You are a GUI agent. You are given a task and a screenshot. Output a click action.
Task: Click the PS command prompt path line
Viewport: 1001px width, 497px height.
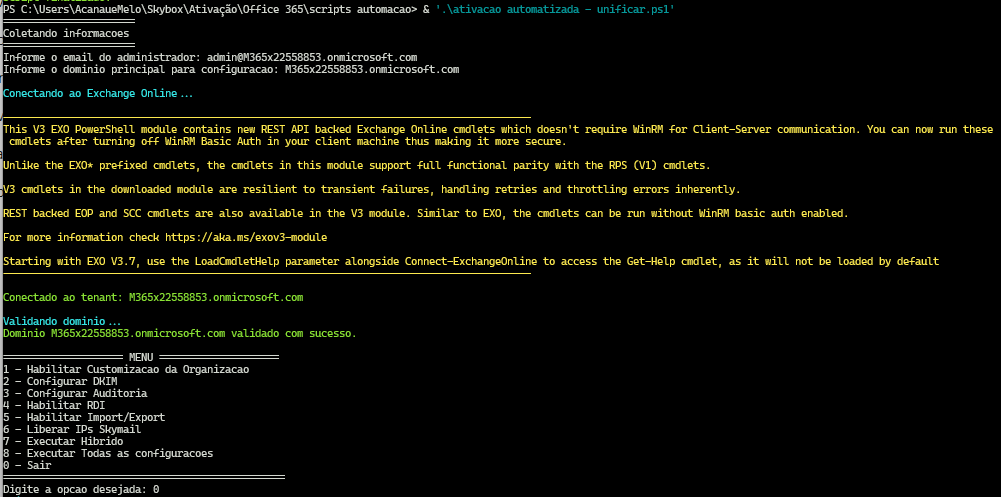click(x=339, y=12)
